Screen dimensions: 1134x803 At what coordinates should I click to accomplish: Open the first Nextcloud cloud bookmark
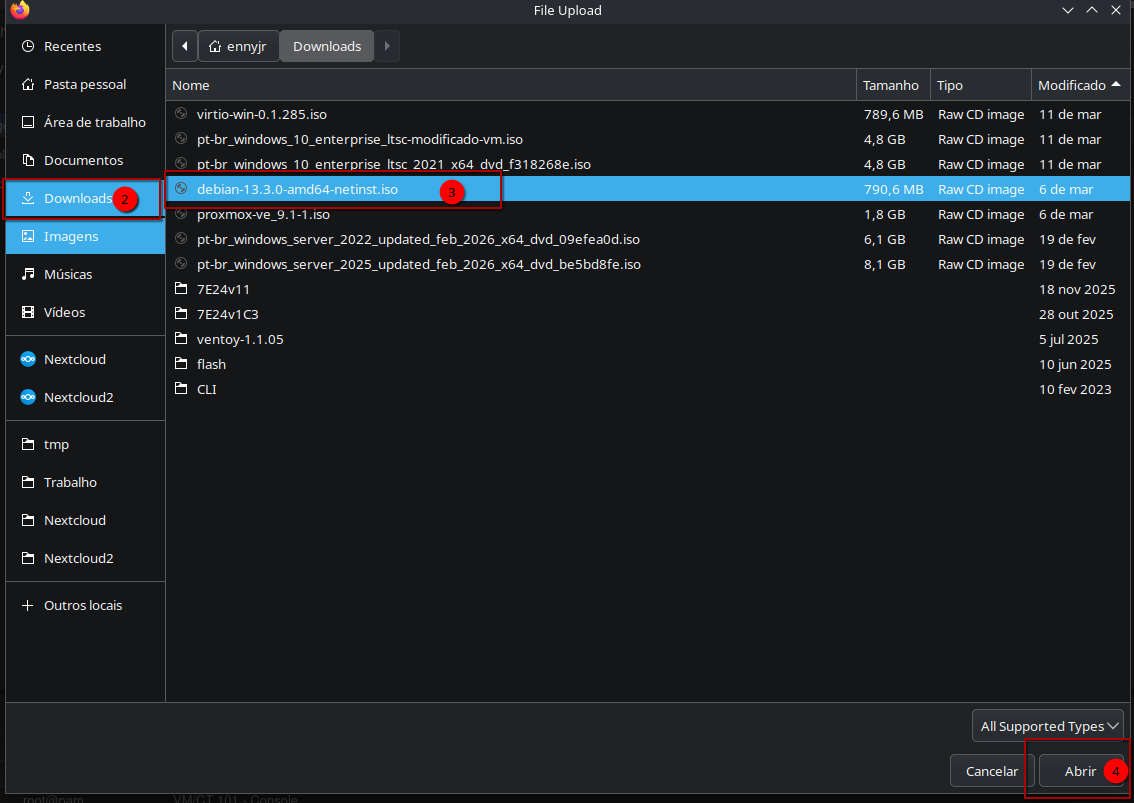[x=74, y=359]
